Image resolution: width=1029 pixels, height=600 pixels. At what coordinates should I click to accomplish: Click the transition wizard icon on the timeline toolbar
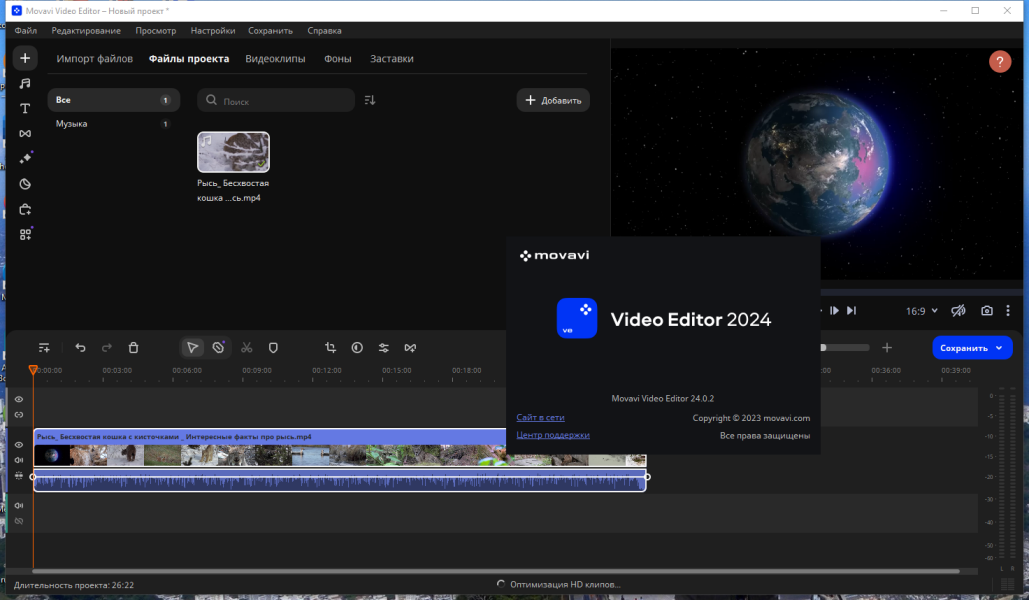[x=410, y=348]
